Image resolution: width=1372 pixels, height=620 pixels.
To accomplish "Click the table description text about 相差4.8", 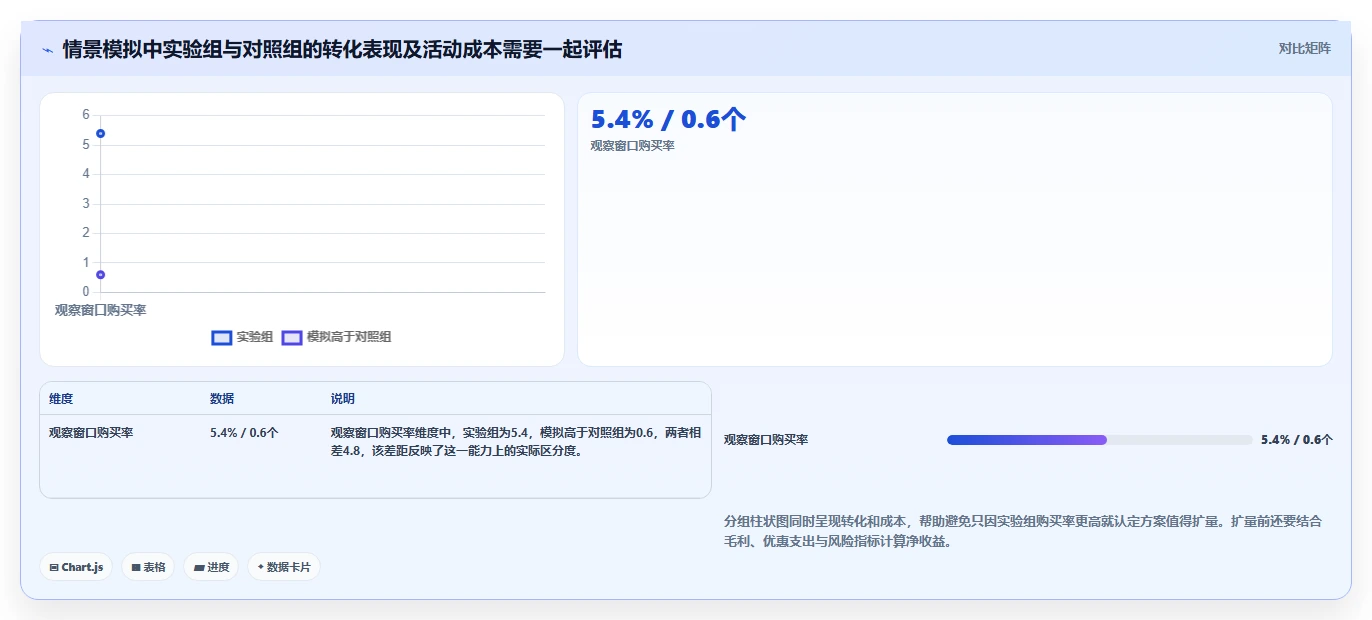I will coord(516,442).
